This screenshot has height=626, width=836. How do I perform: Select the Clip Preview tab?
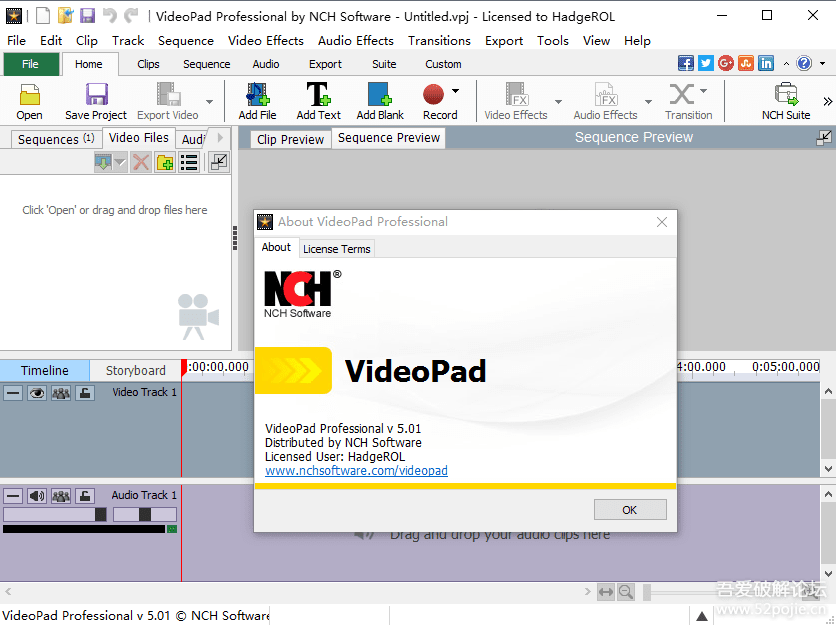click(291, 139)
